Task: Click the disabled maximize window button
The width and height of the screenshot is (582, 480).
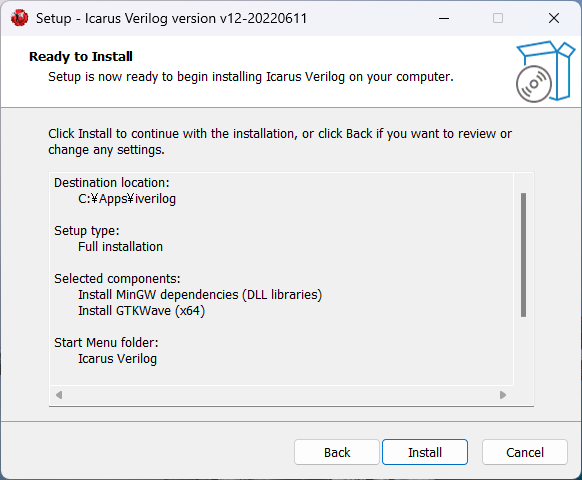Action: tap(498, 18)
